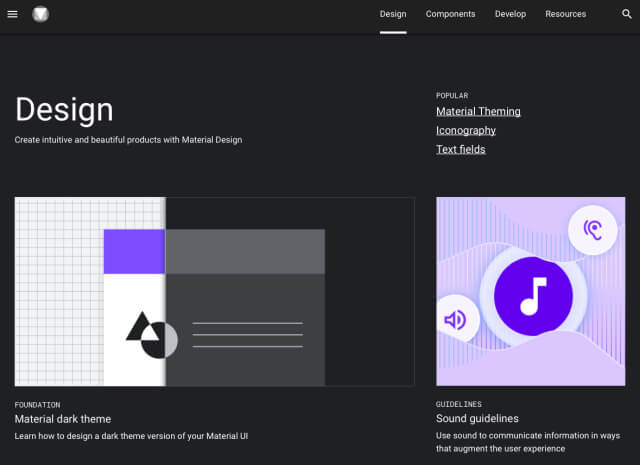Screen dimensions: 640x465
Task: Click the ear icon in sound illustration
Action: coord(596,231)
